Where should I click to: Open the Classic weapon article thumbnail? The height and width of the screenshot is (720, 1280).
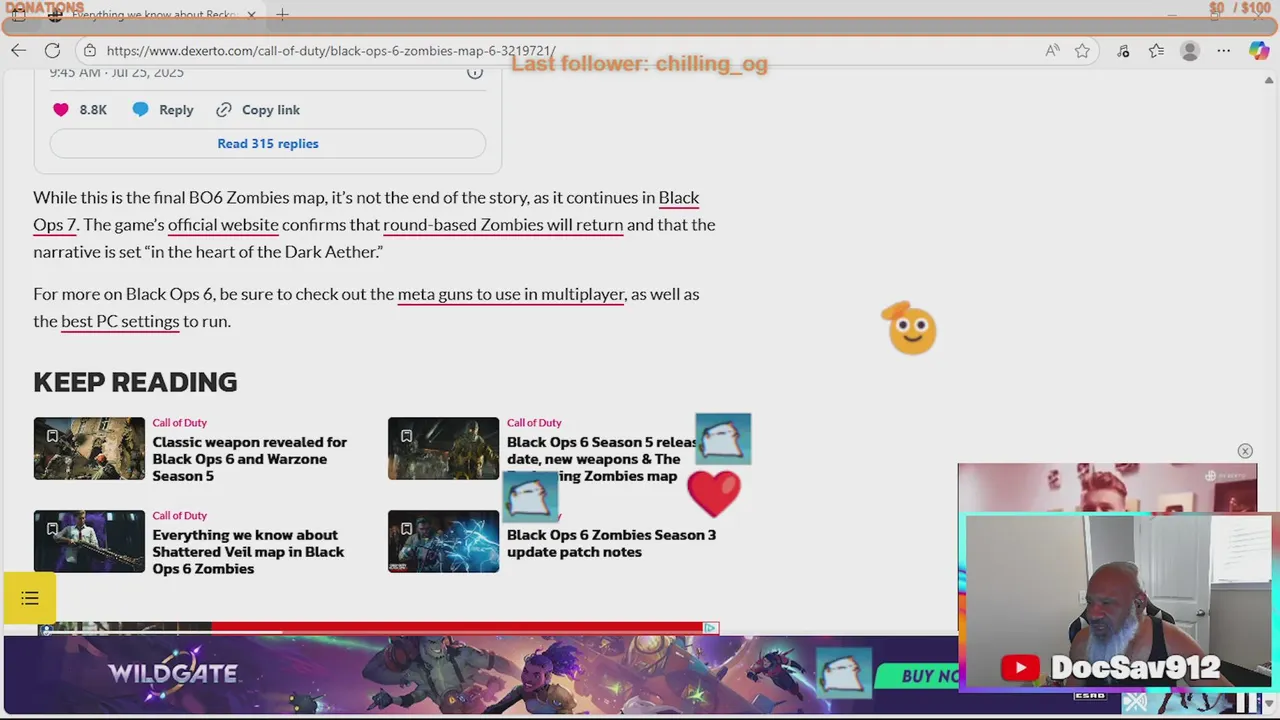coord(89,448)
